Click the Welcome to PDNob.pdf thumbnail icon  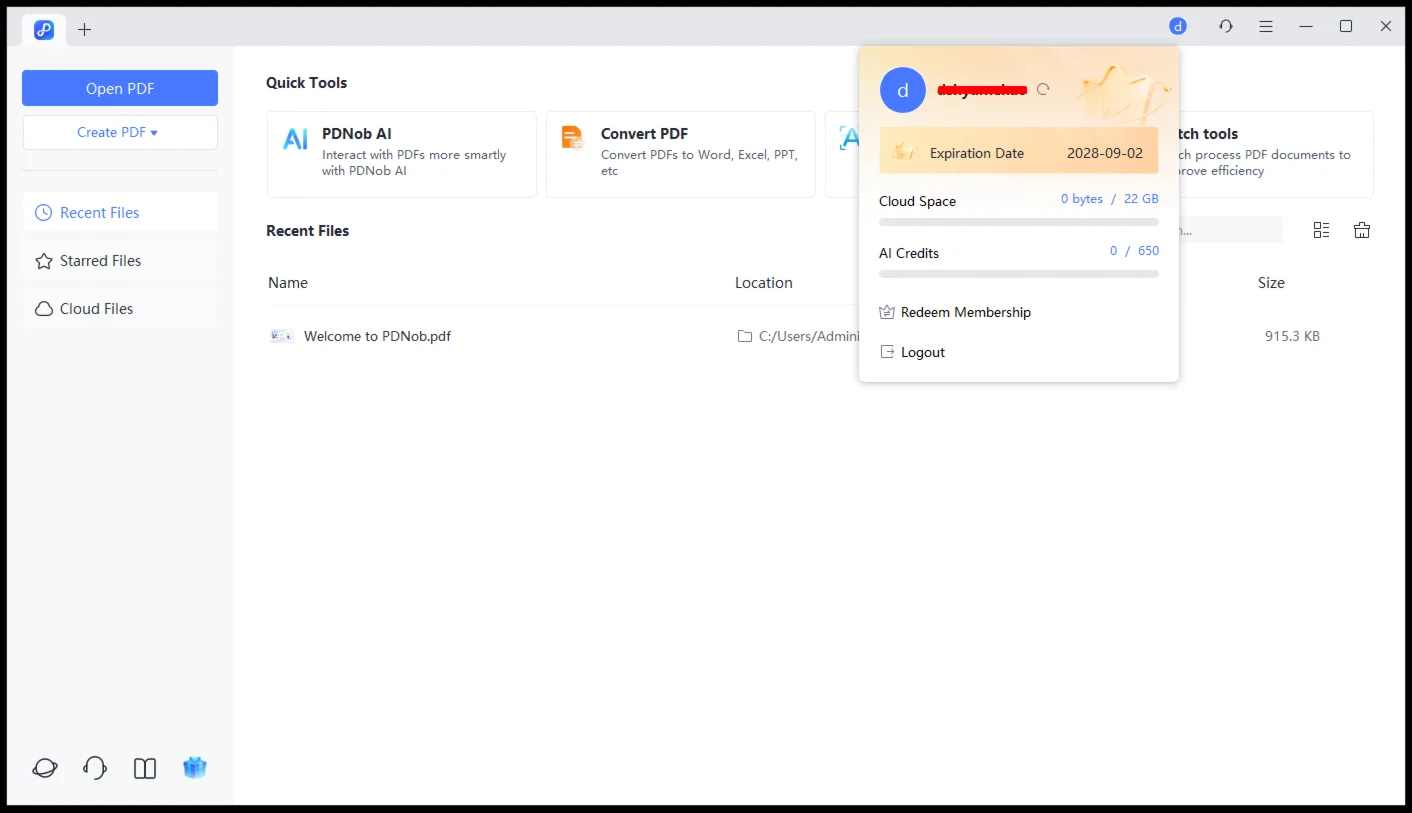pyautogui.click(x=282, y=336)
